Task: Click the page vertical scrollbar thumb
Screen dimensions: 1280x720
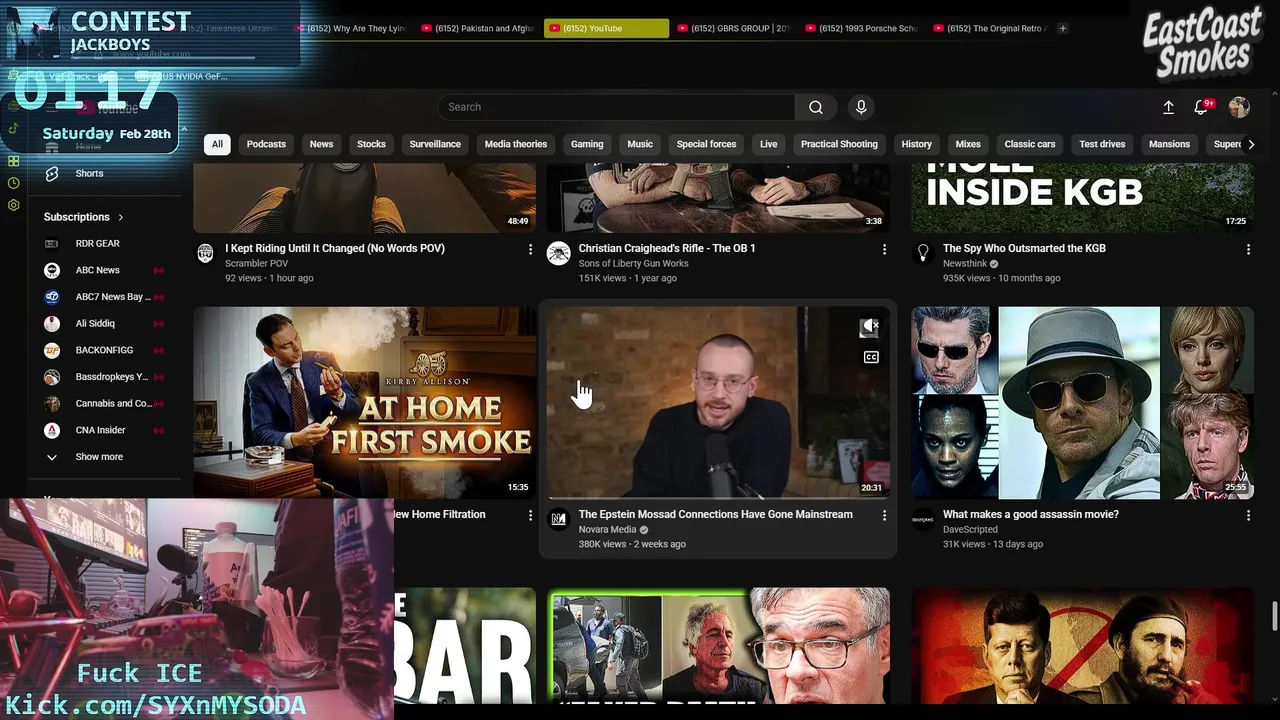Action: 1274,616
